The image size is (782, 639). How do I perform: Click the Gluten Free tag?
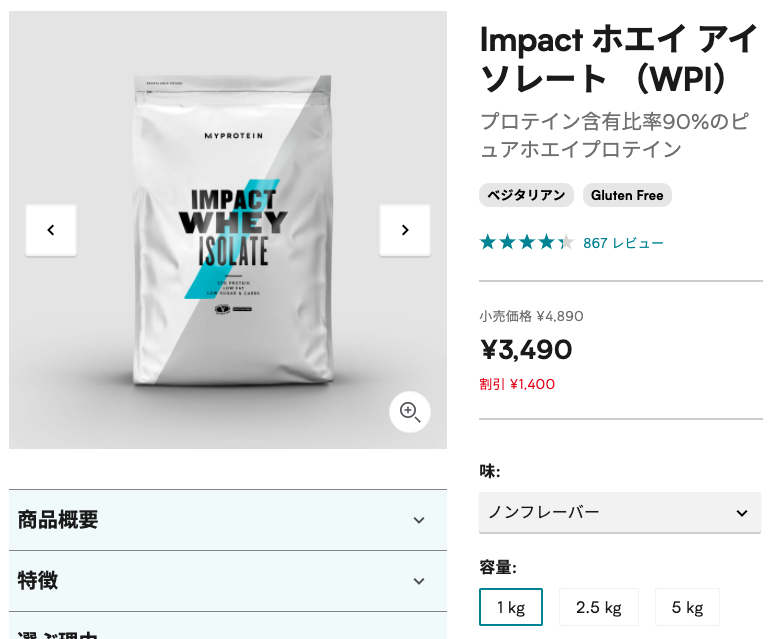[627, 195]
